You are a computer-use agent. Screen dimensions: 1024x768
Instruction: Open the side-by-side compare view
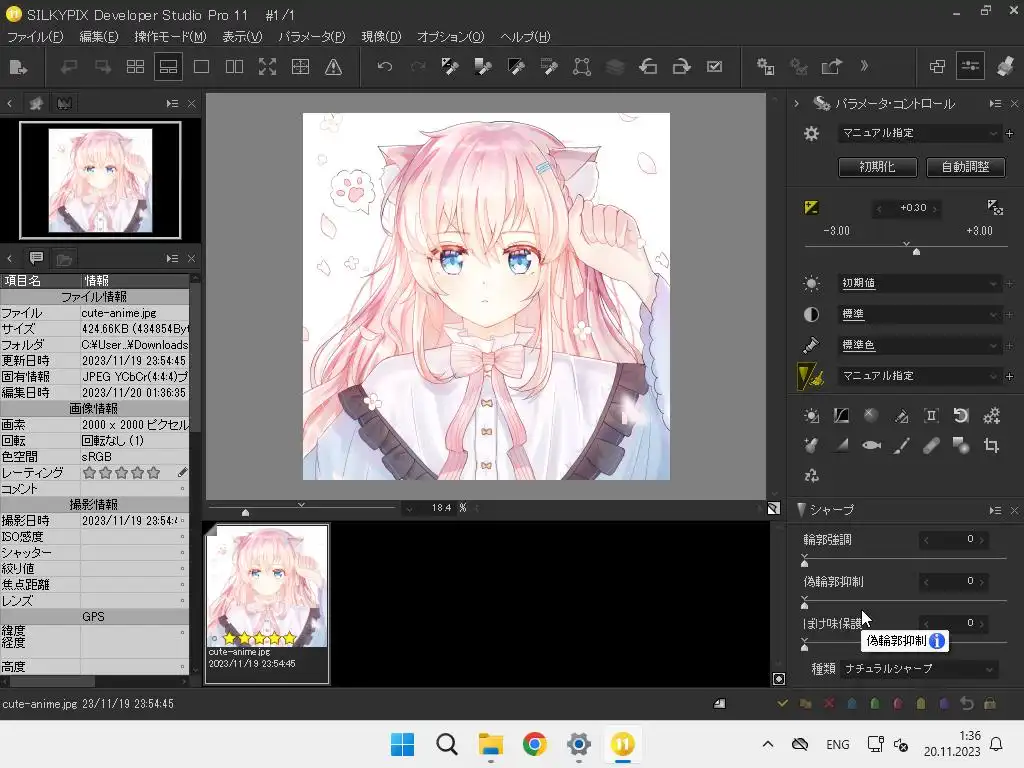[234, 67]
